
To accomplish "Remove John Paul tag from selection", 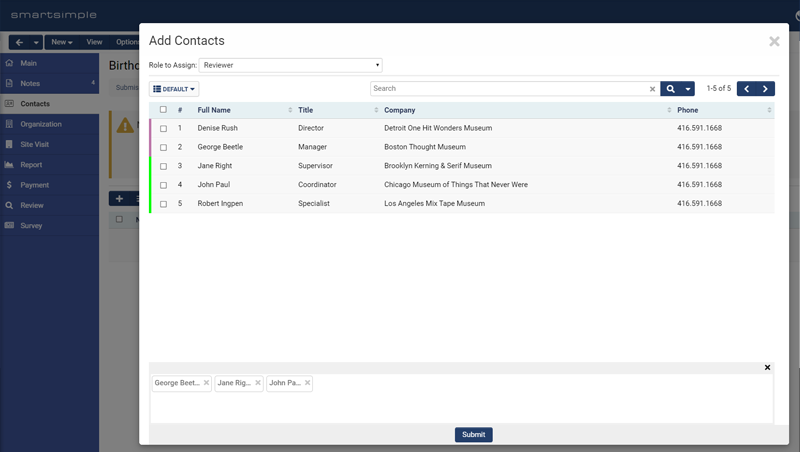I will coord(308,383).
